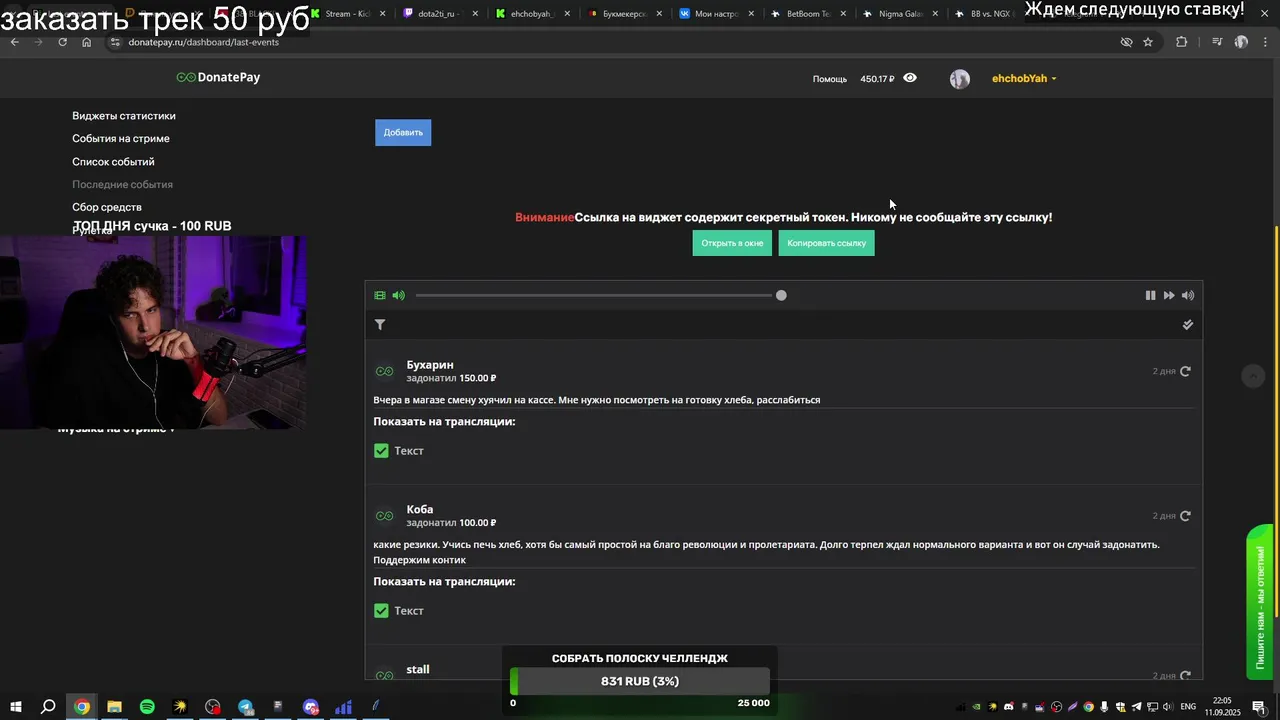Image resolution: width=1280 pixels, height=720 pixels.
Task: Open the ehchobYah account dropdown
Action: [1024, 79]
